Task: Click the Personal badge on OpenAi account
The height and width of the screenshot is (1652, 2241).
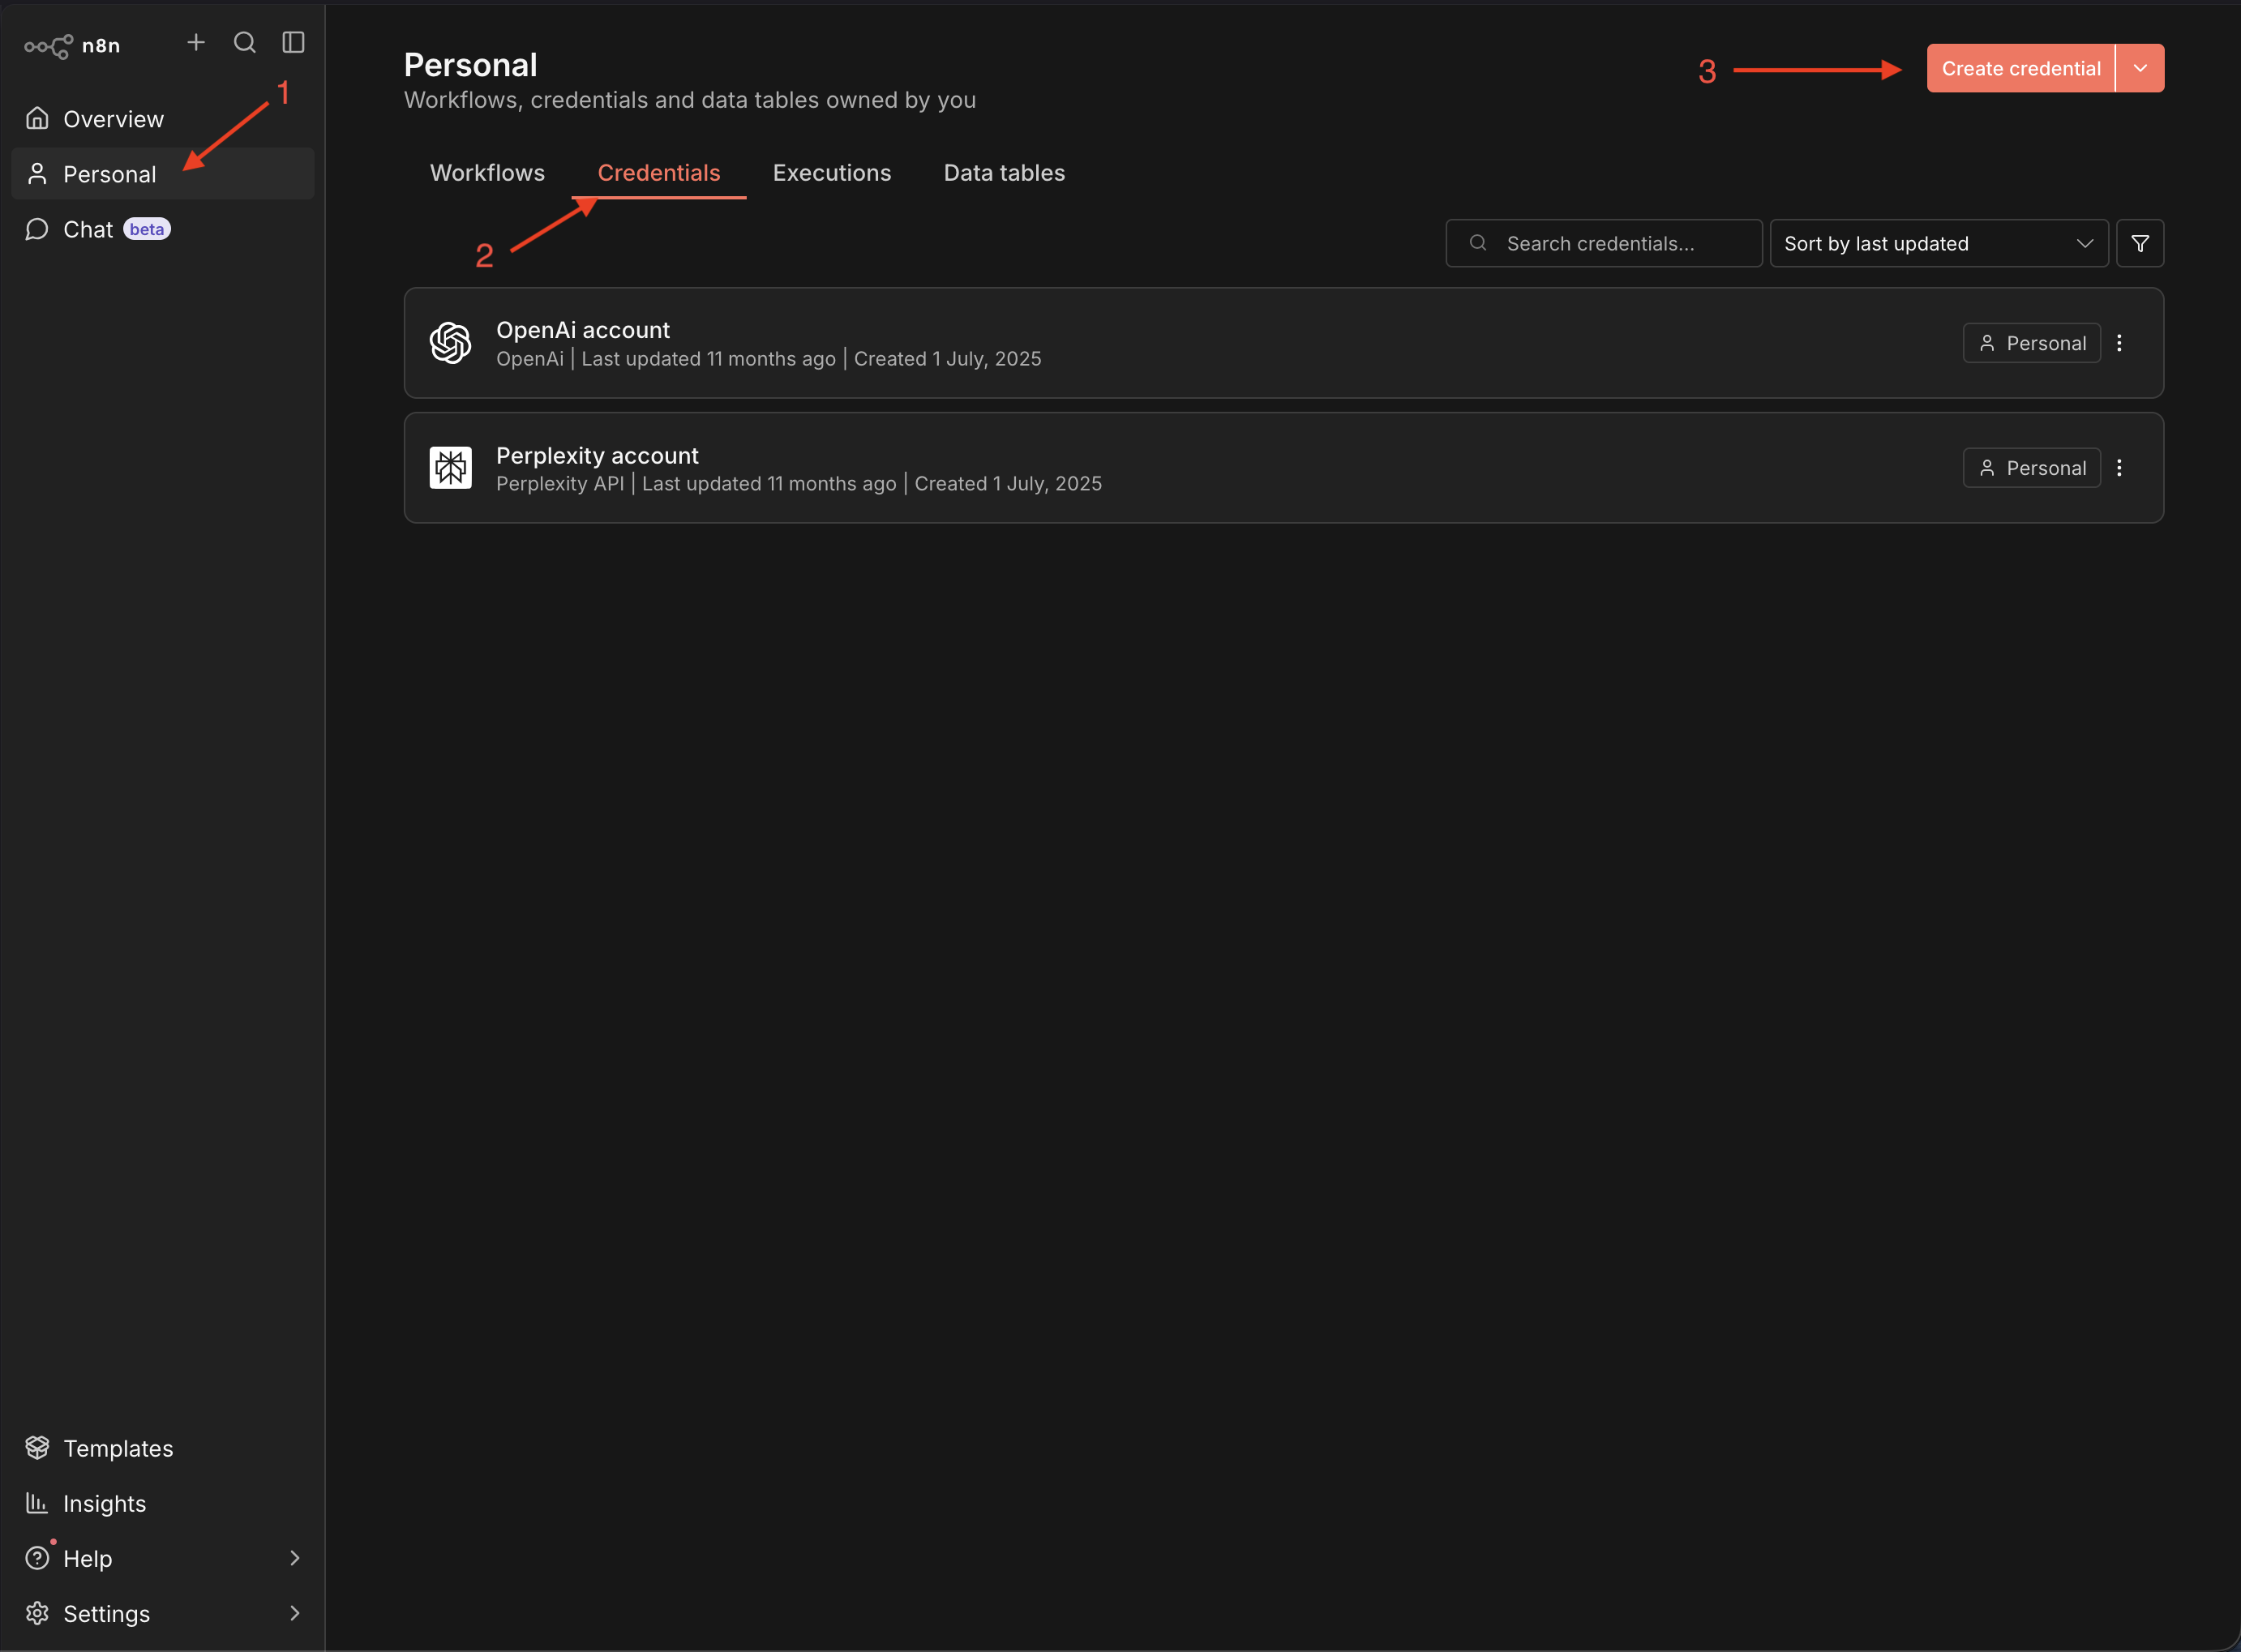Action: (2031, 343)
